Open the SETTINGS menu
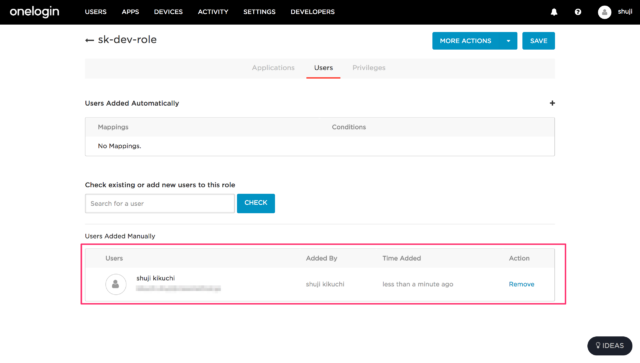This screenshot has width=640, height=363. coord(259,12)
